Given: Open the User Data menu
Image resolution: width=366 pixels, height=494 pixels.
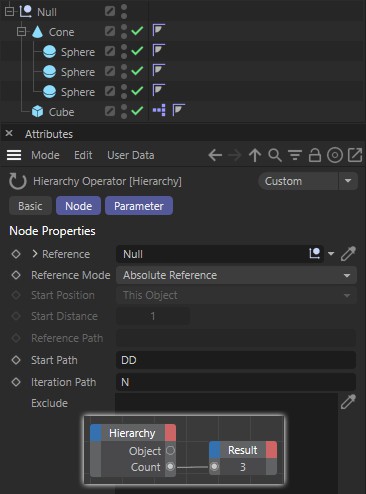Looking at the screenshot, I should 131,155.
